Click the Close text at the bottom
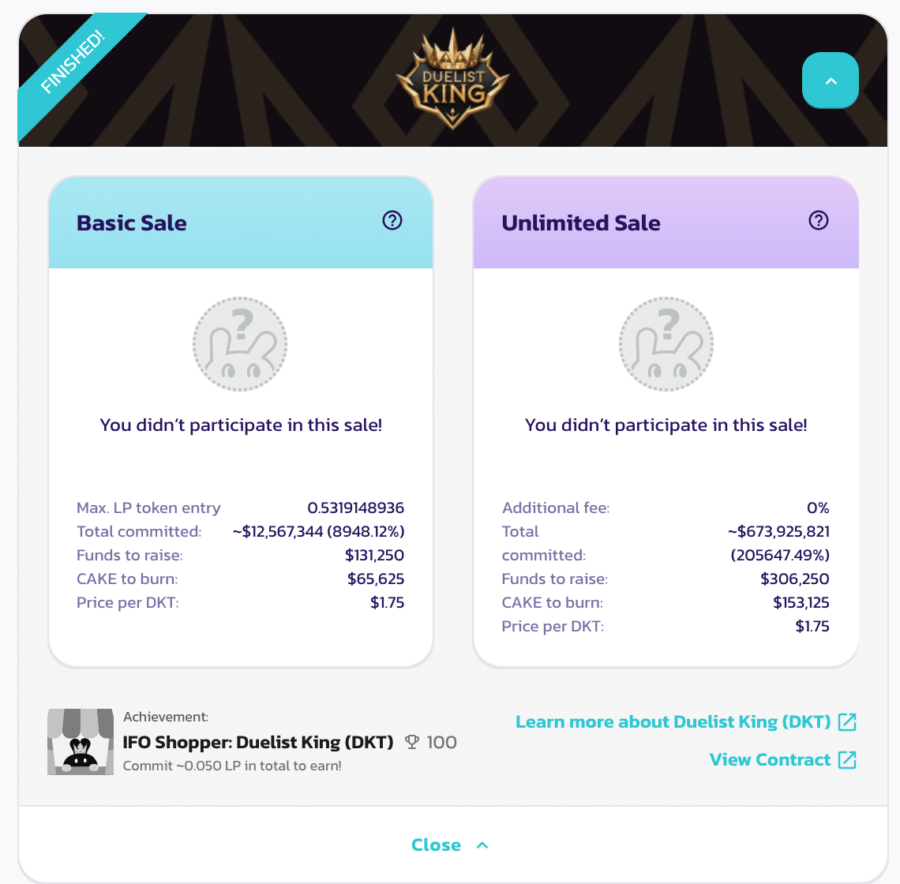The image size is (900, 884). pyautogui.click(x=436, y=845)
